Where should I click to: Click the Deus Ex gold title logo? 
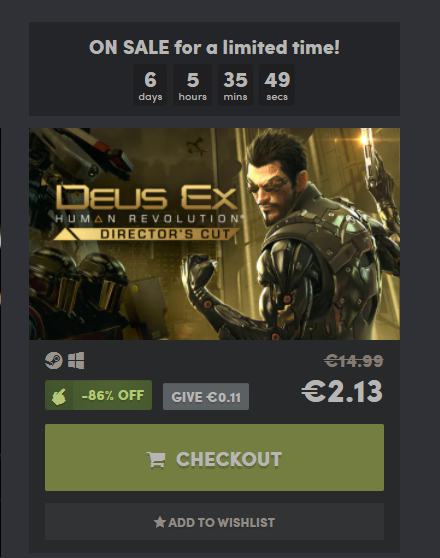click(x=147, y=197)
